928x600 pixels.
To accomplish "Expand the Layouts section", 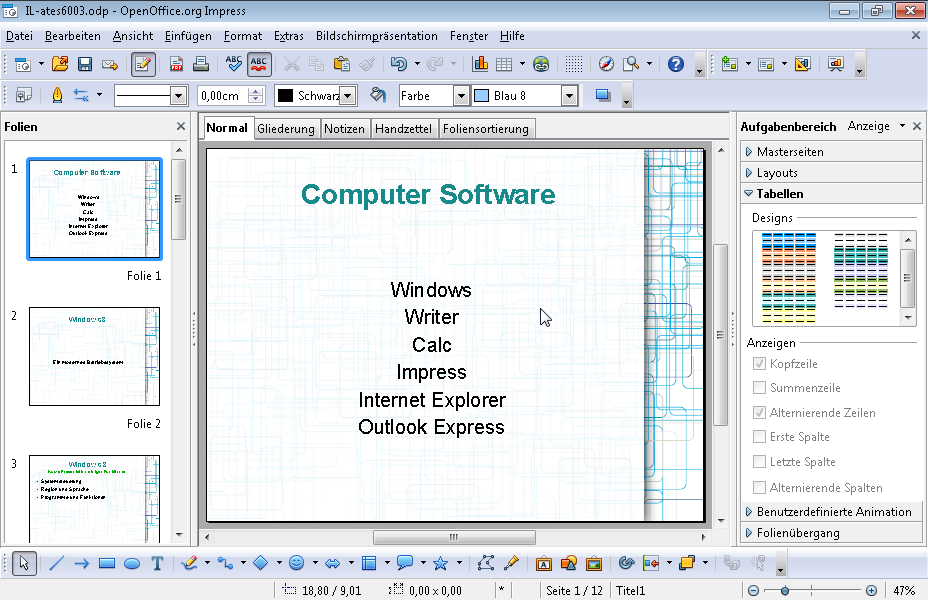I will point(831,173).
